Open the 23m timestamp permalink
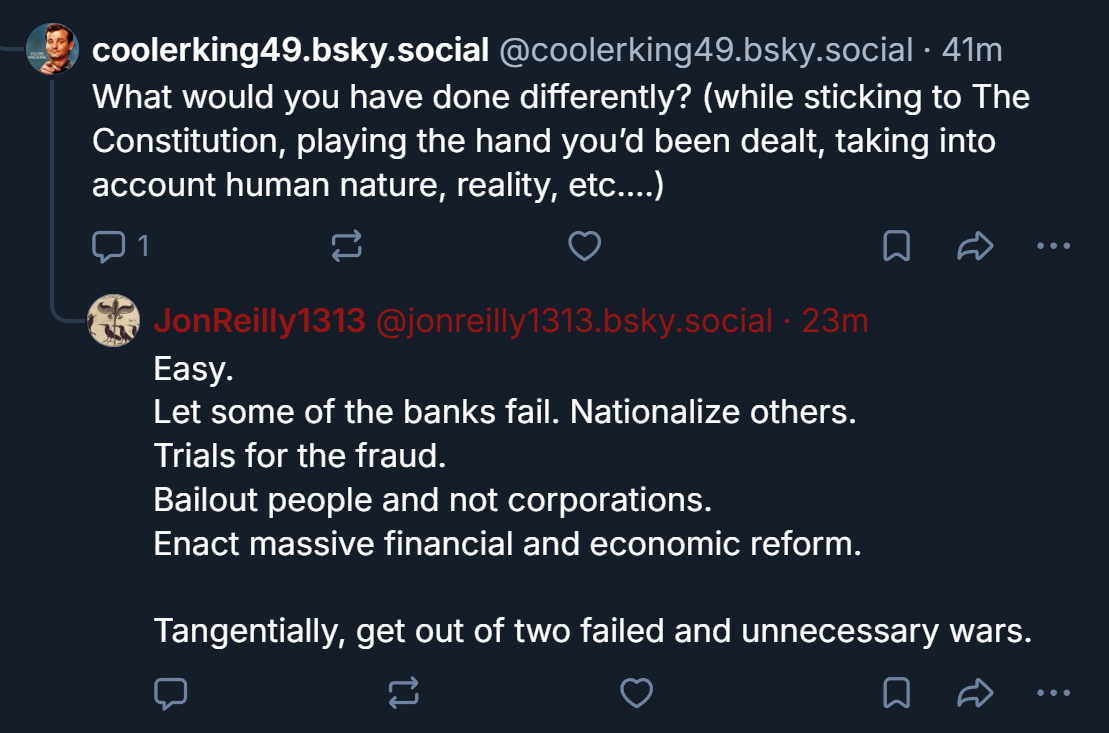The height and width of the screenshot is (733, 1109). [x=835, y=321]
